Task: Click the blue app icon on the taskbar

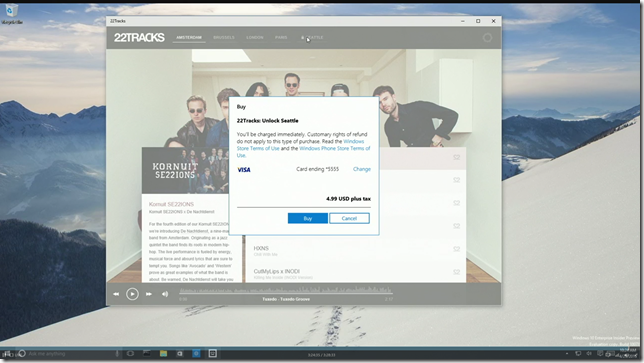Action: click(196, 354)
